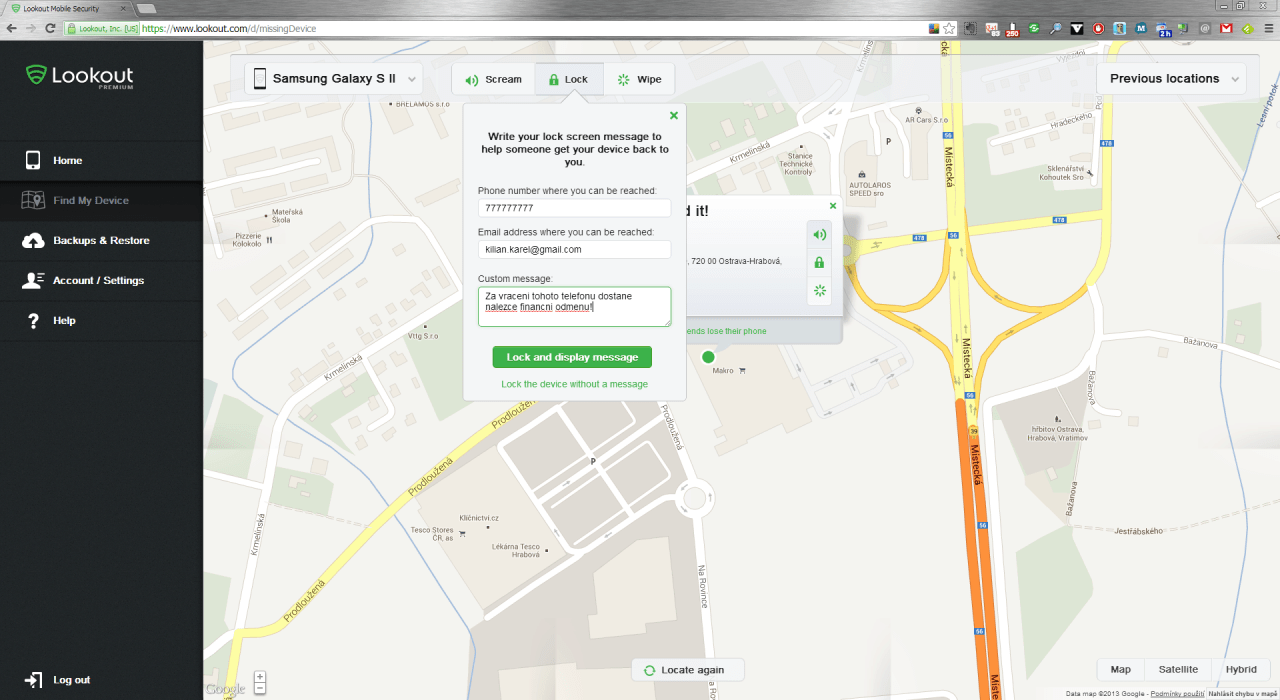Click the Lookout, Inc. SSL certificate badge
Viewport: 1280px width, 700px height.
pos(102,29)
